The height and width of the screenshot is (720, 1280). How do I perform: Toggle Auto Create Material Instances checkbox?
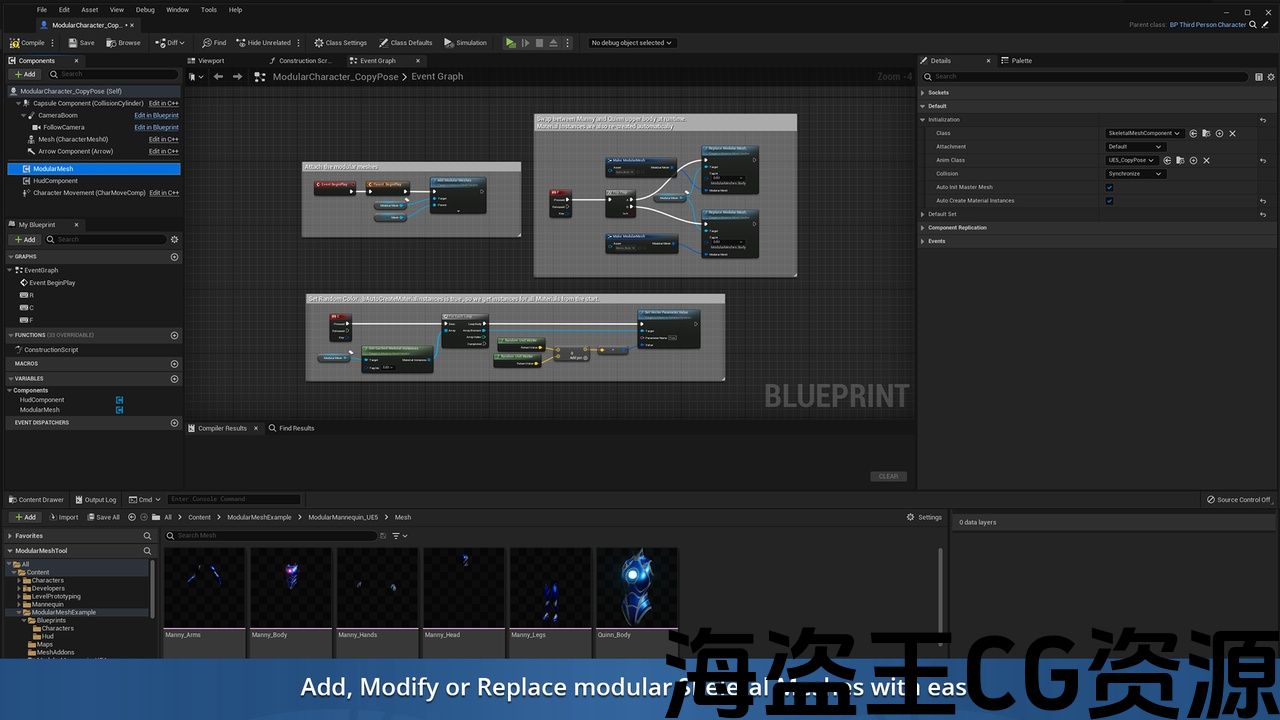tap(1109, 201)
